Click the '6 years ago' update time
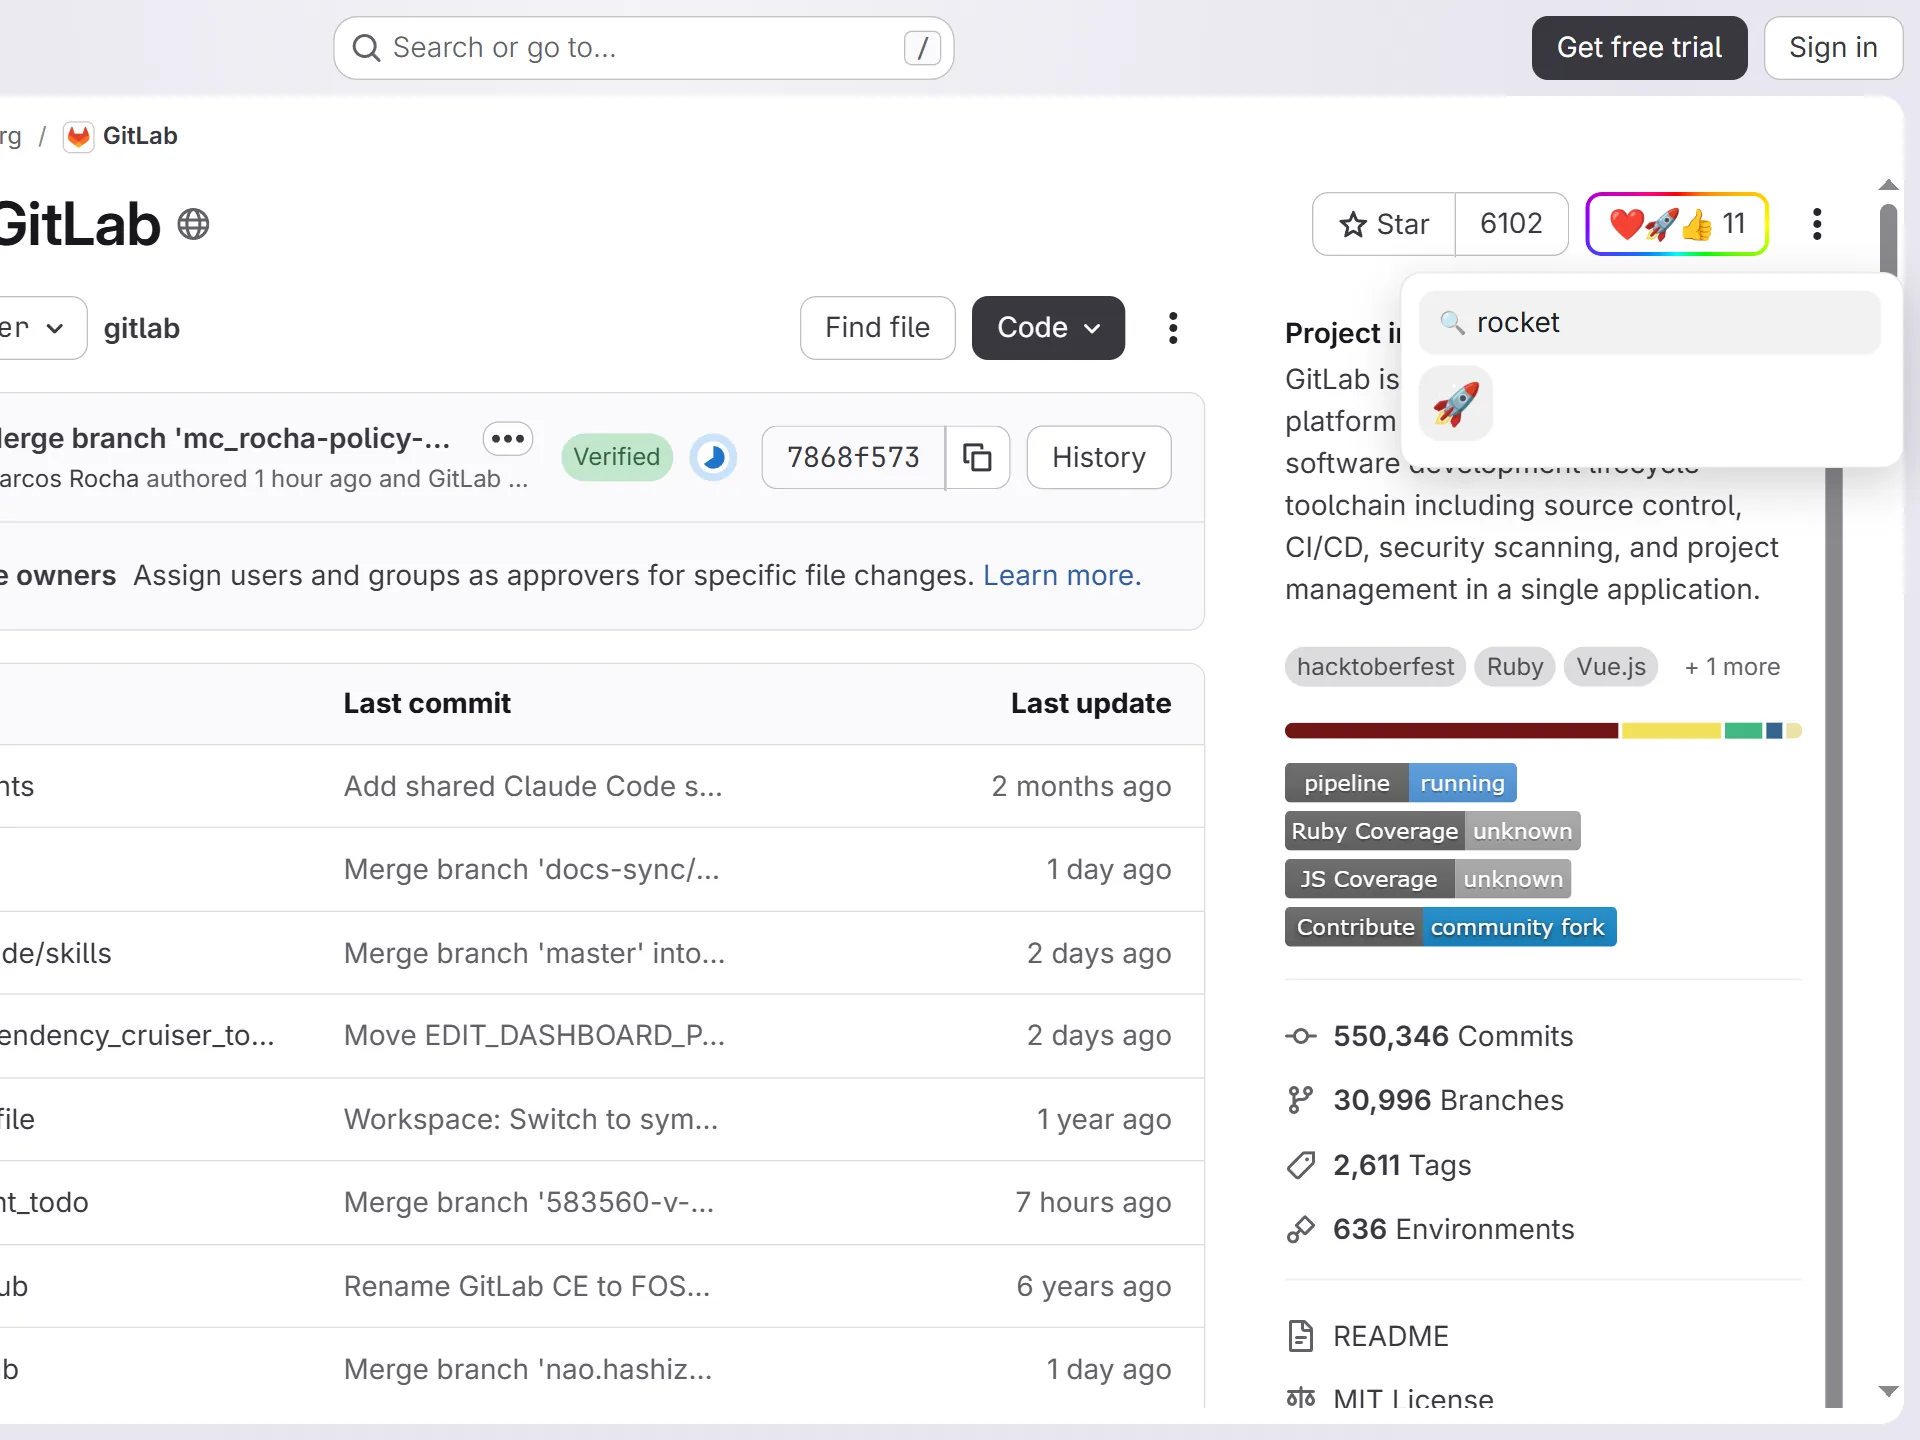The height and width of the screenshot is (1440, 1920). pyautogui.click(x=1094, y=1286)
